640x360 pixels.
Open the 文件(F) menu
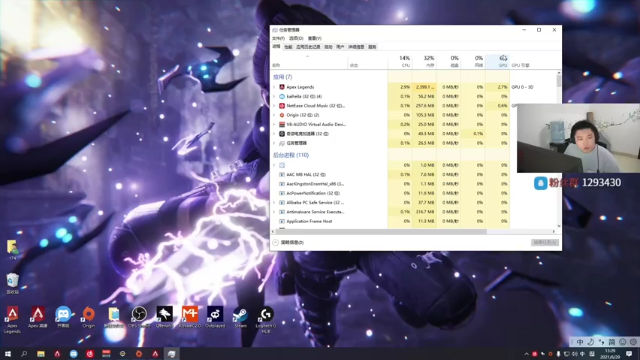278,38
